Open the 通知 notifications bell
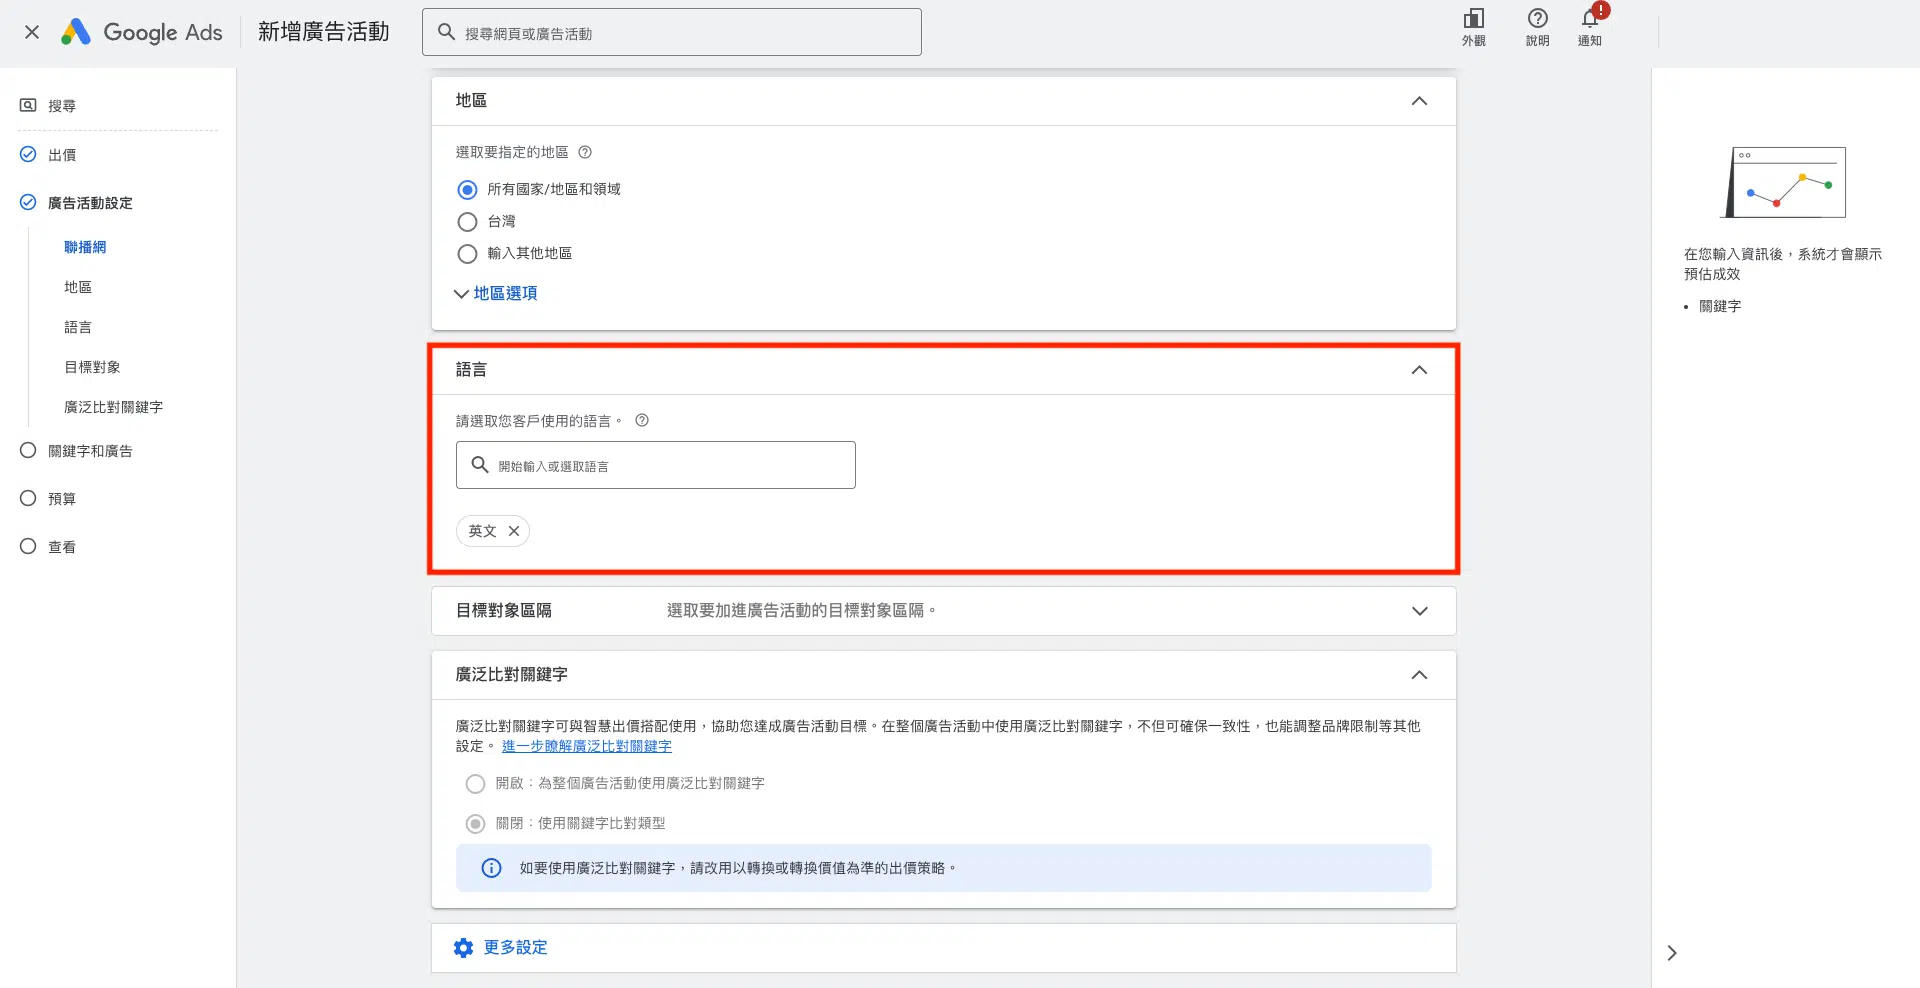 pos(1589,27)
